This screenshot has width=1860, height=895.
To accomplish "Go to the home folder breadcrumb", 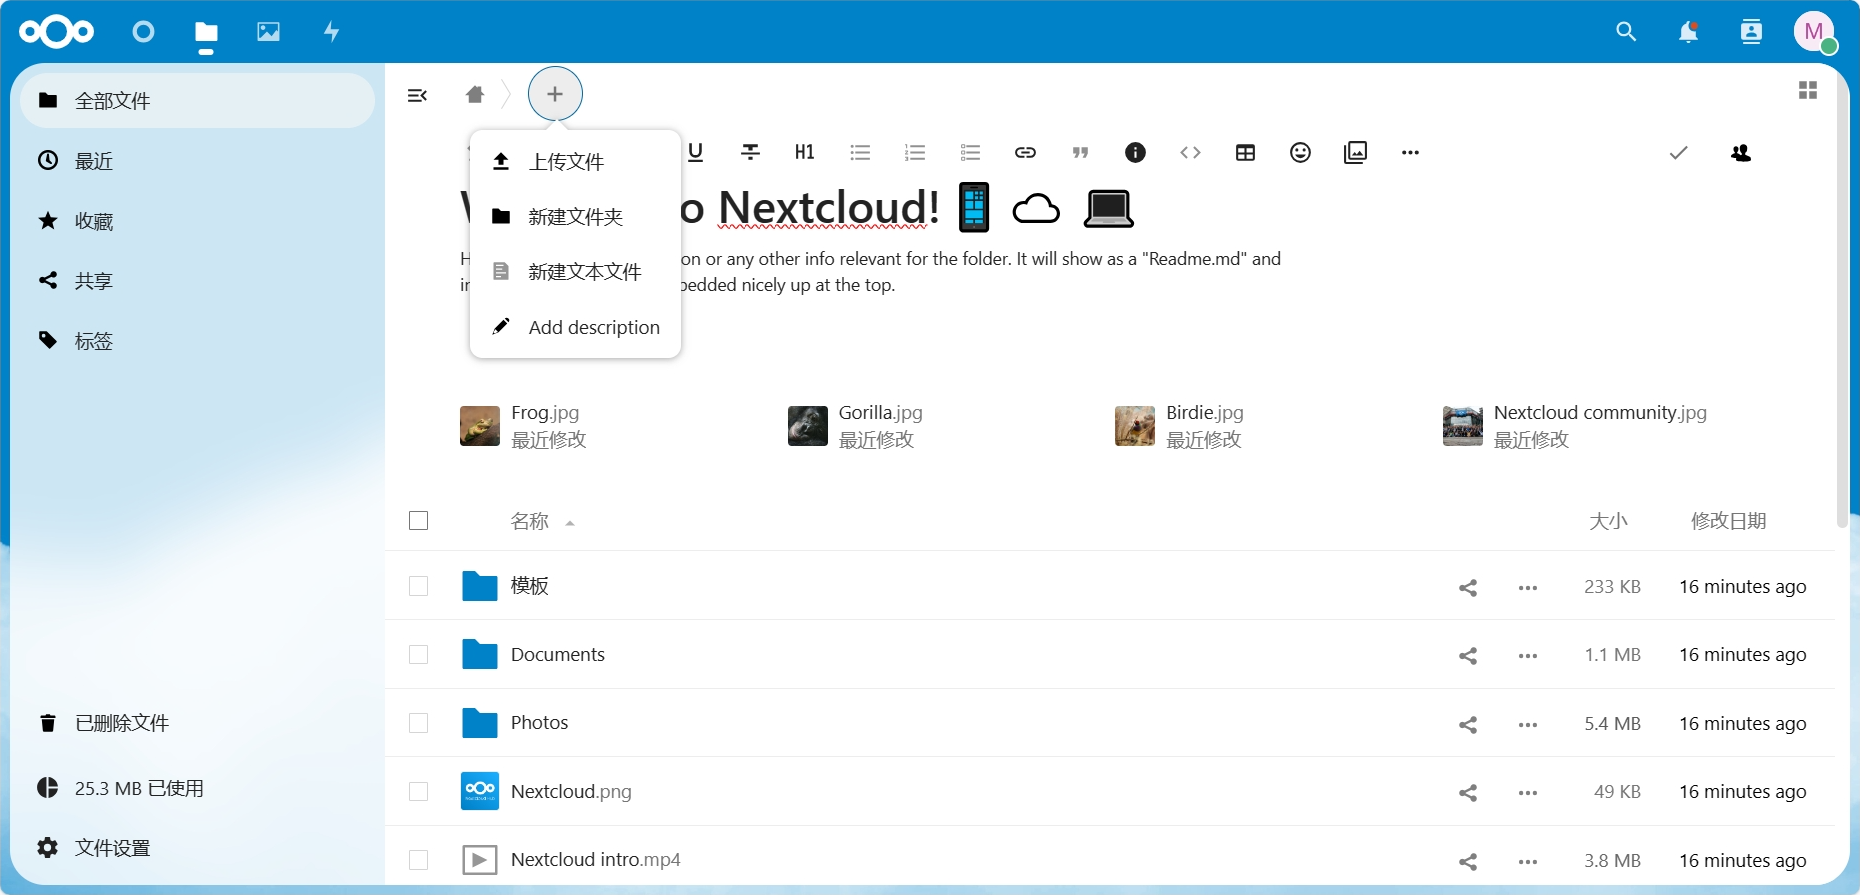I will click(475, 94).
